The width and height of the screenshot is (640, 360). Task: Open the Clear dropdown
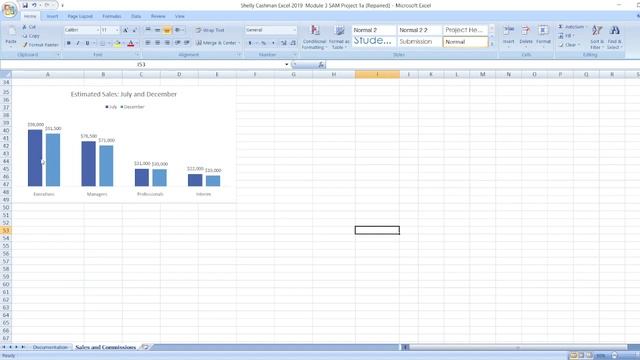569,45
